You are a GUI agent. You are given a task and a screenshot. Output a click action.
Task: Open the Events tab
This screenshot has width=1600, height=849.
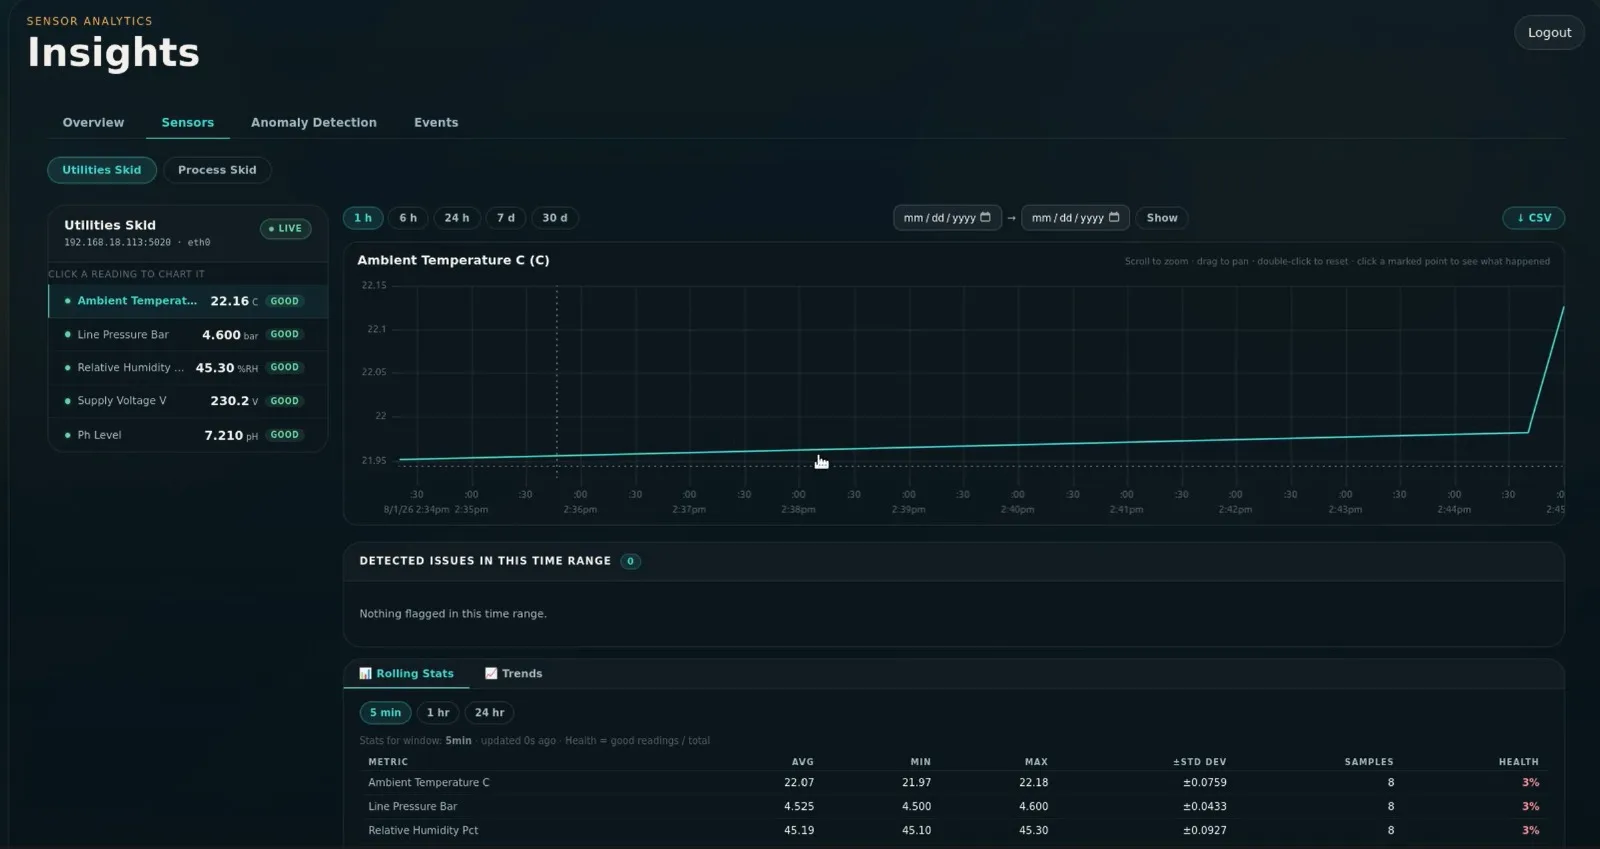coord(436,123)
